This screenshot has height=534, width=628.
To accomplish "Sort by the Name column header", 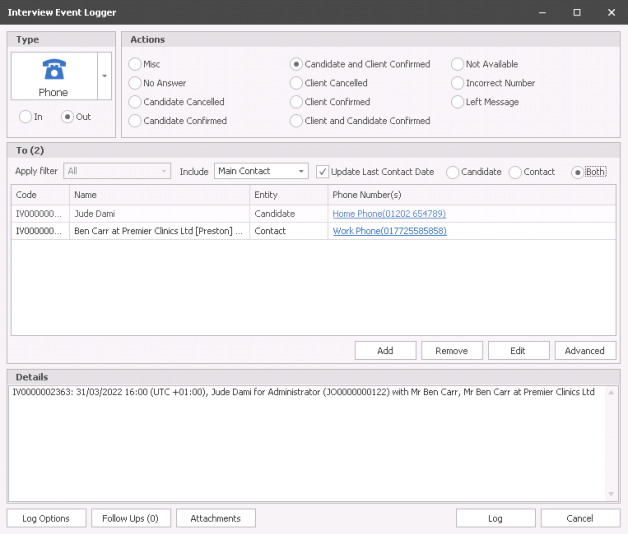I will pyautogui.click(x=158, y=195).
